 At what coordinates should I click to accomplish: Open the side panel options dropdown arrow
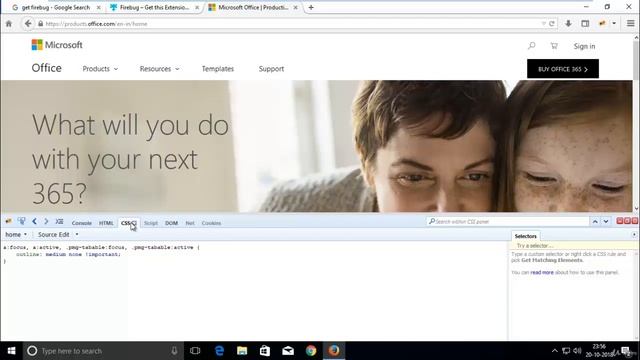[634, 235]
